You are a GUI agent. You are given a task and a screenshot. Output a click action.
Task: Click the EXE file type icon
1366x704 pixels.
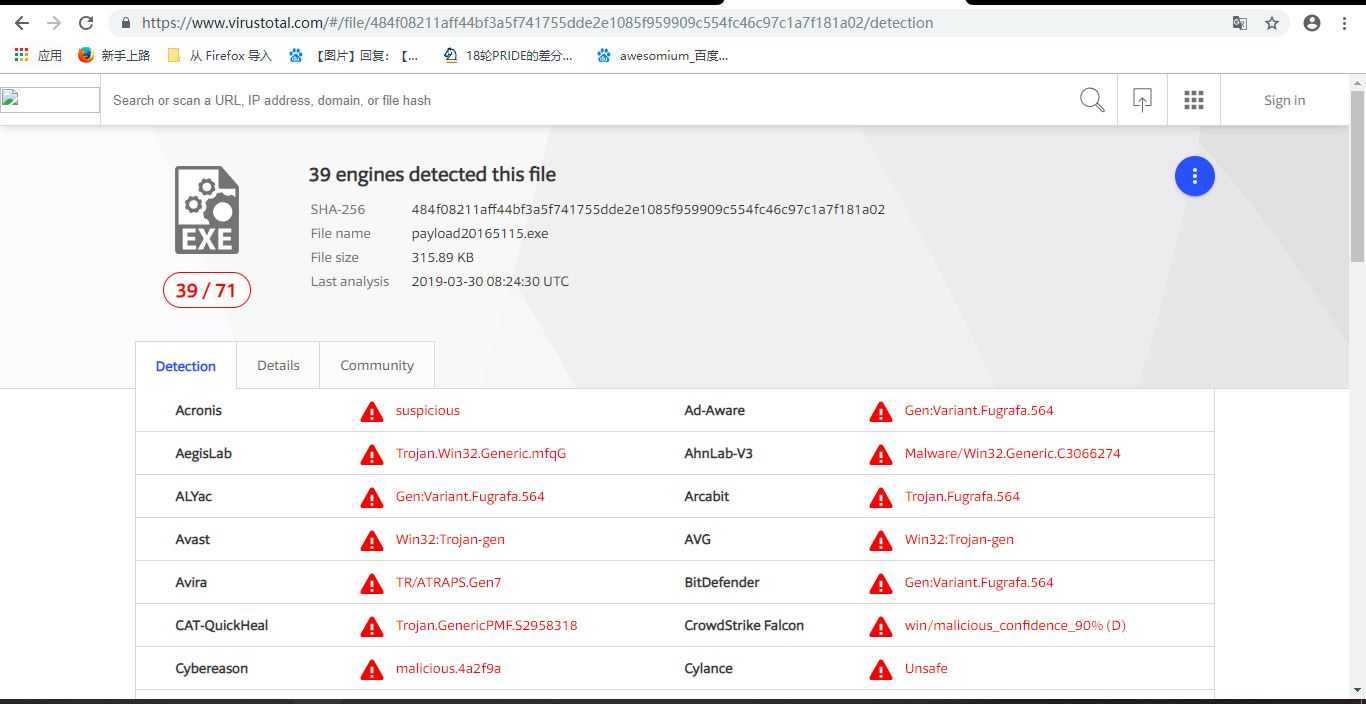point(207,210)
